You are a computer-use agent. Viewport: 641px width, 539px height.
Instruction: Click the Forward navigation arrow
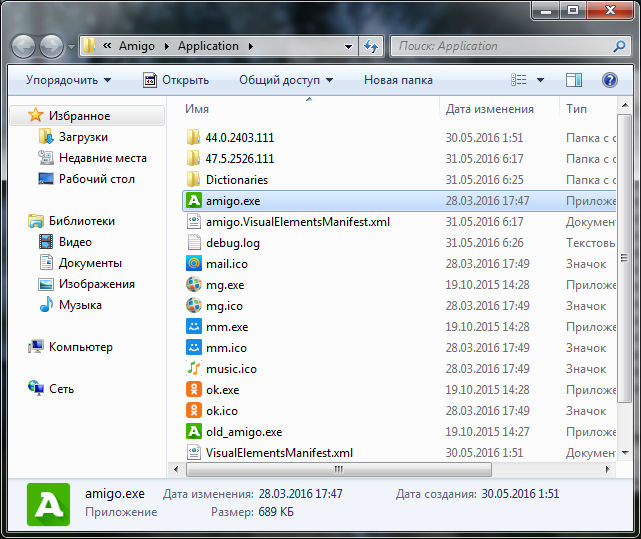coord(52,46)
